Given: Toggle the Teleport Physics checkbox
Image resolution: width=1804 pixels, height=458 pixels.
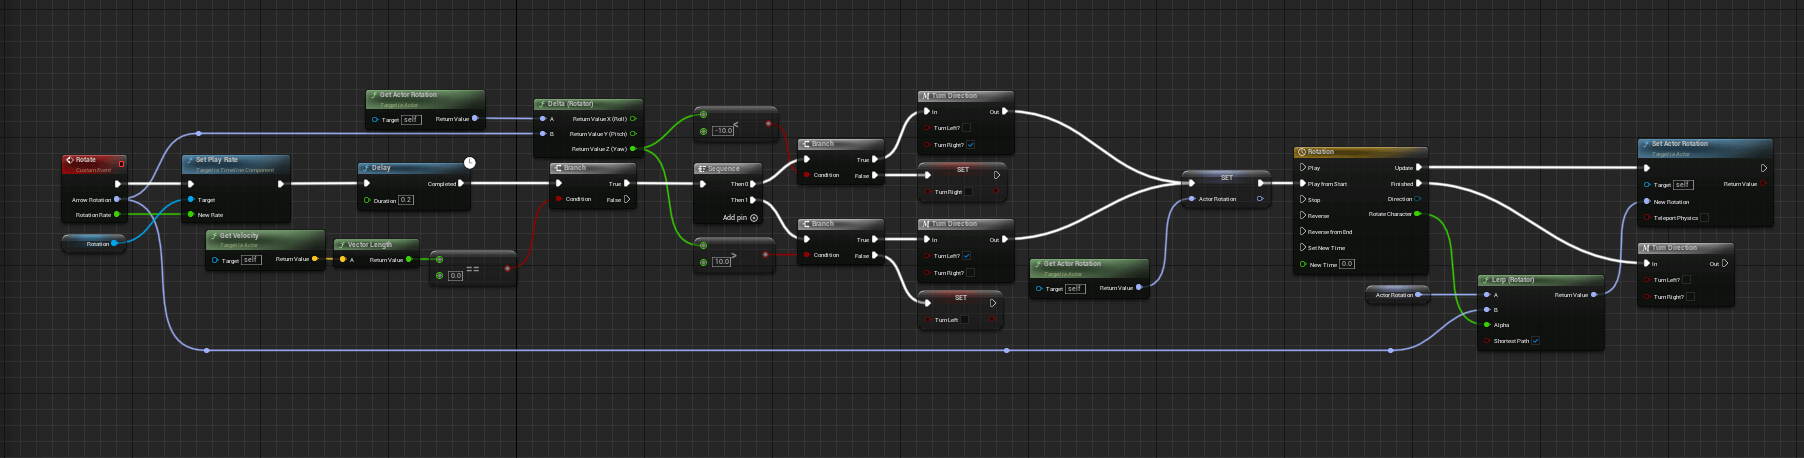Looking at the screenshot, I should pyautogui.click(x=1704, y=218).
